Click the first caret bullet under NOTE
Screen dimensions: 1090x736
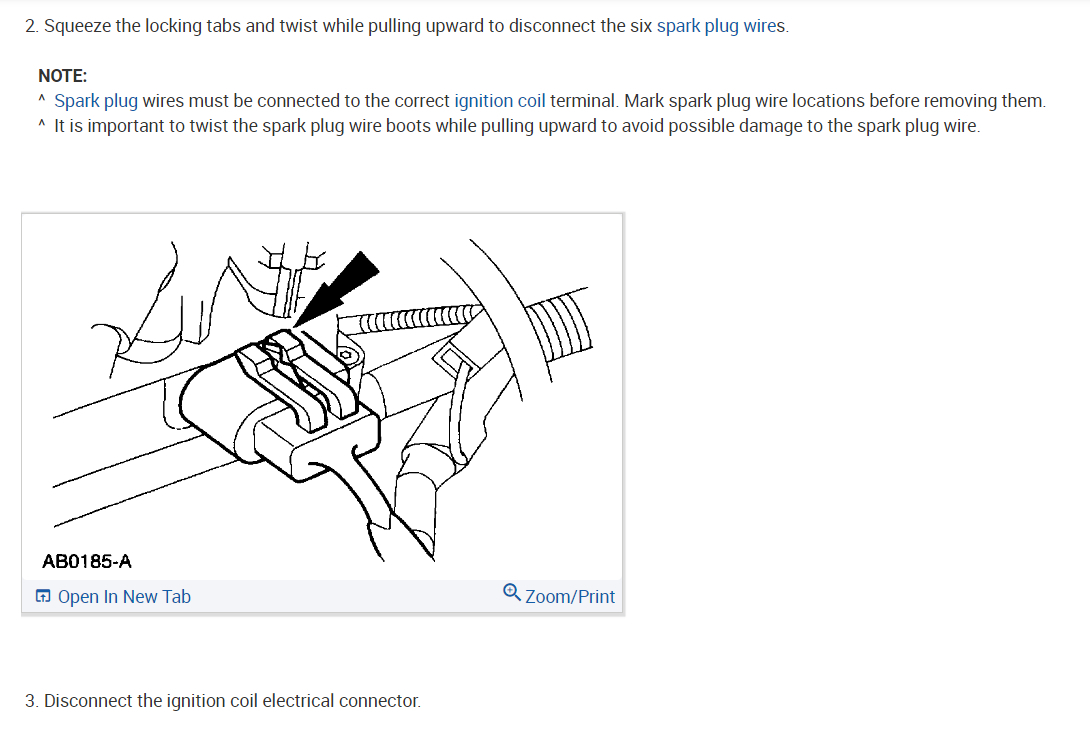[x=42, y=99]
